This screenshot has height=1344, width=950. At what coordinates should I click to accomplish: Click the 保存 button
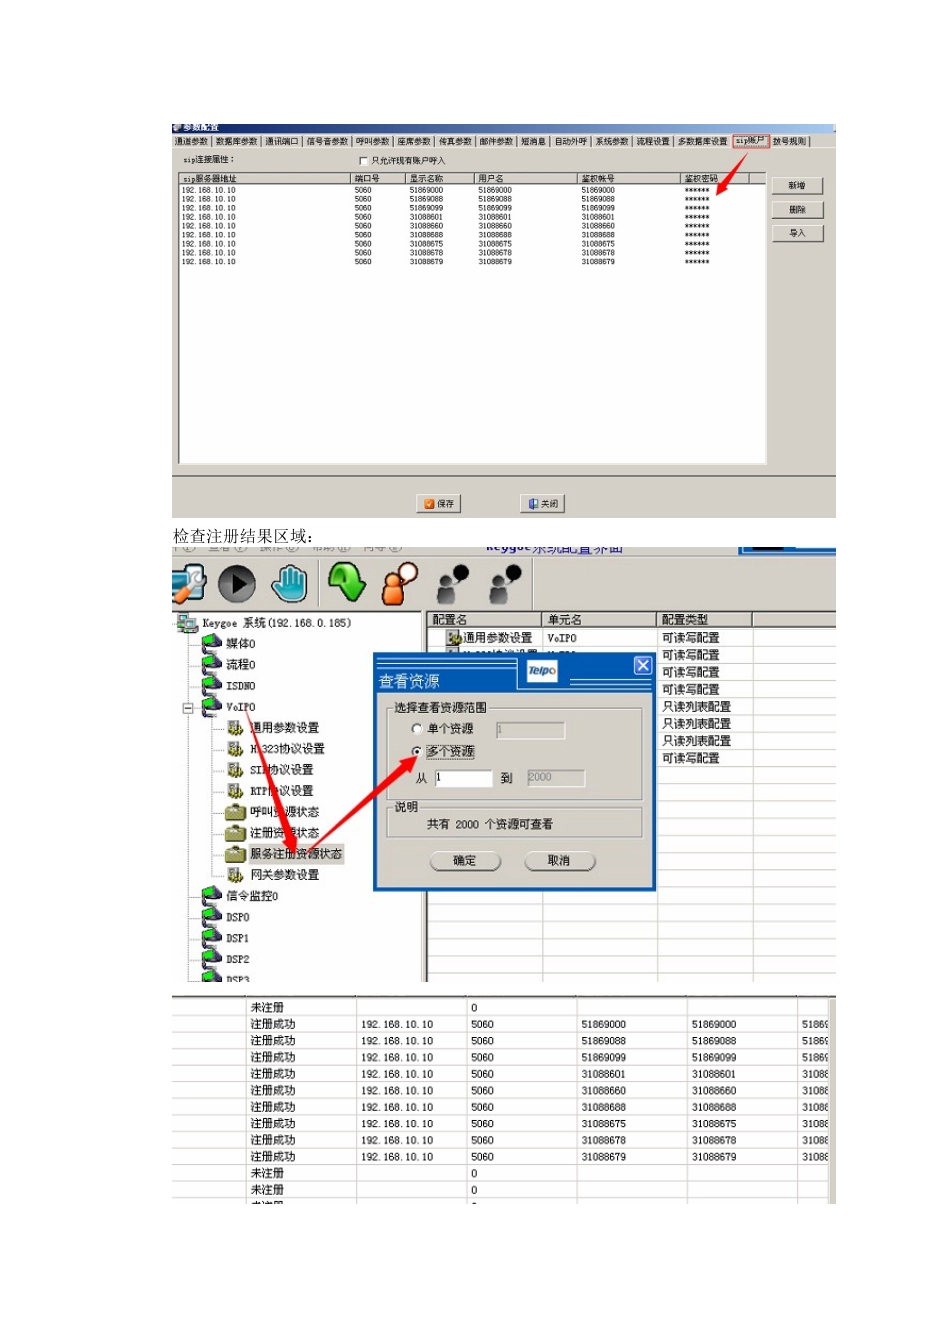point(439,504)
